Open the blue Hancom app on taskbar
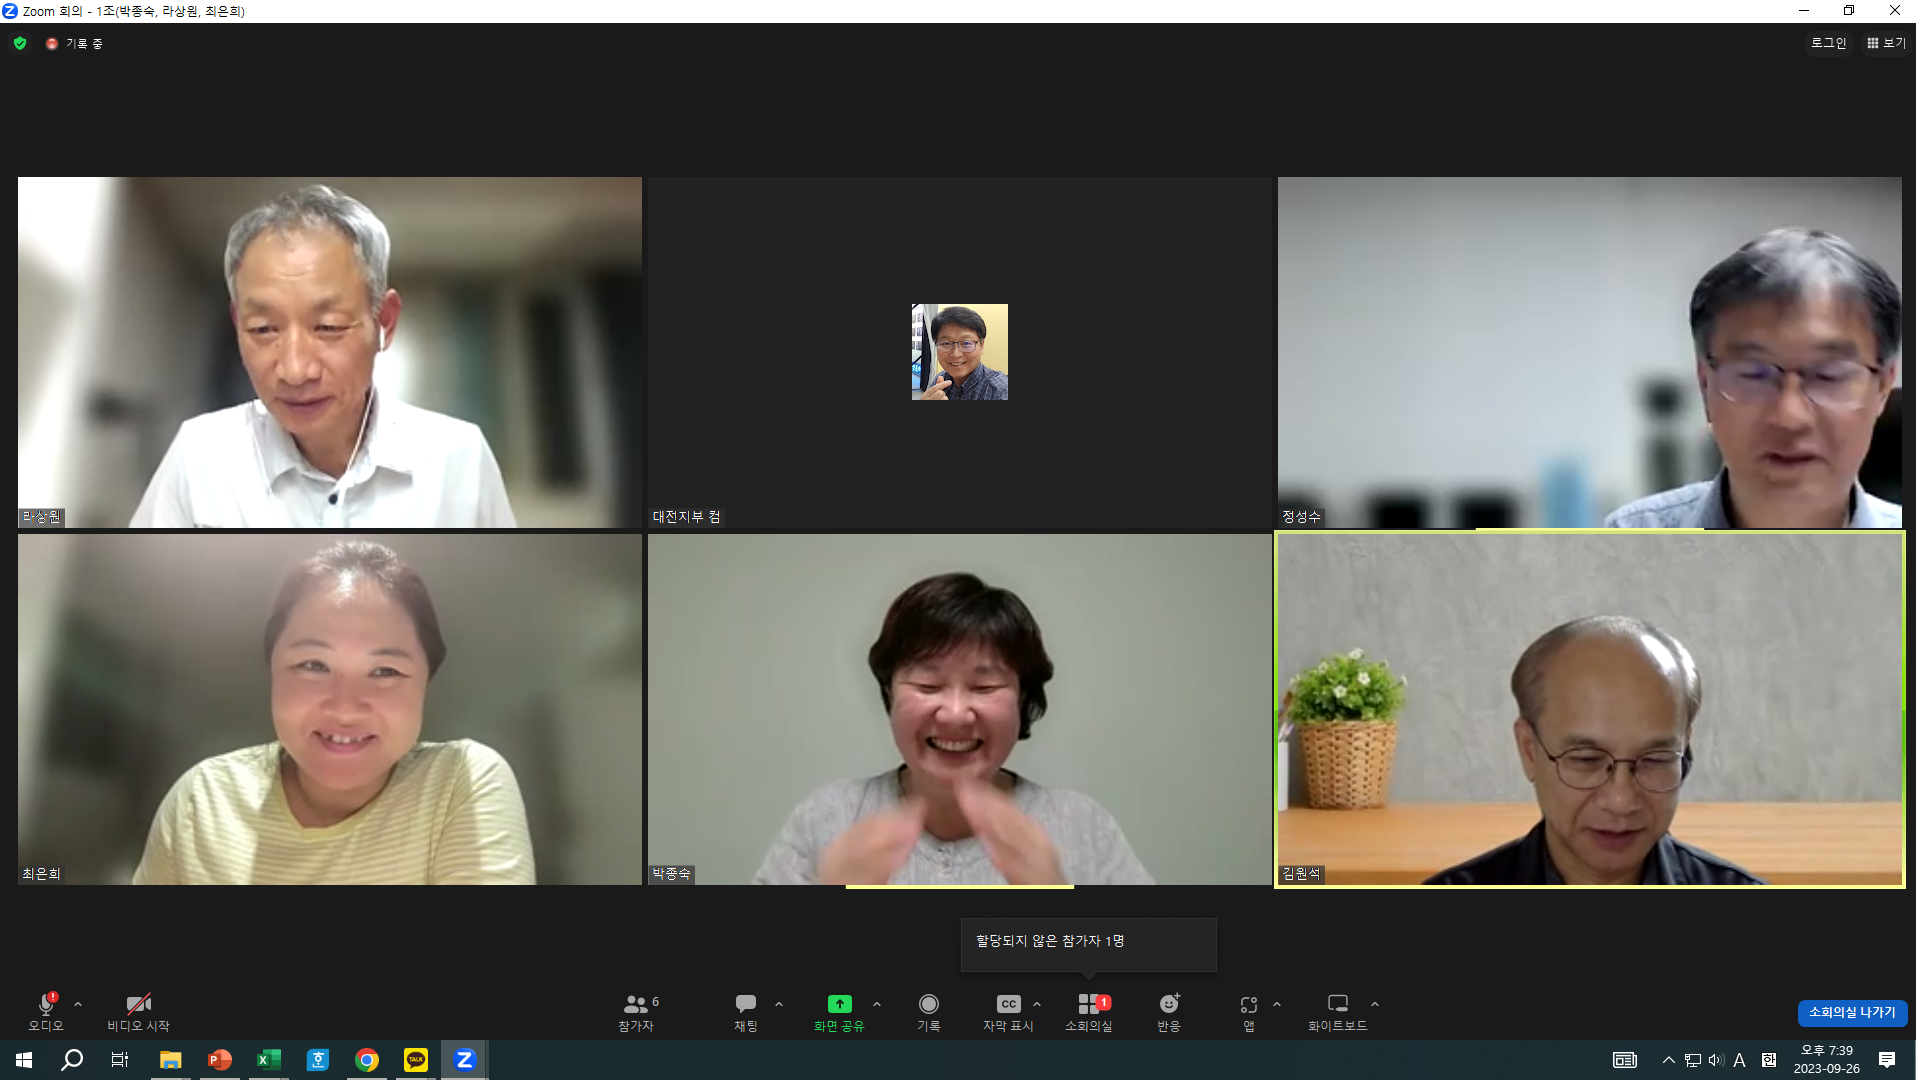 318,1060
